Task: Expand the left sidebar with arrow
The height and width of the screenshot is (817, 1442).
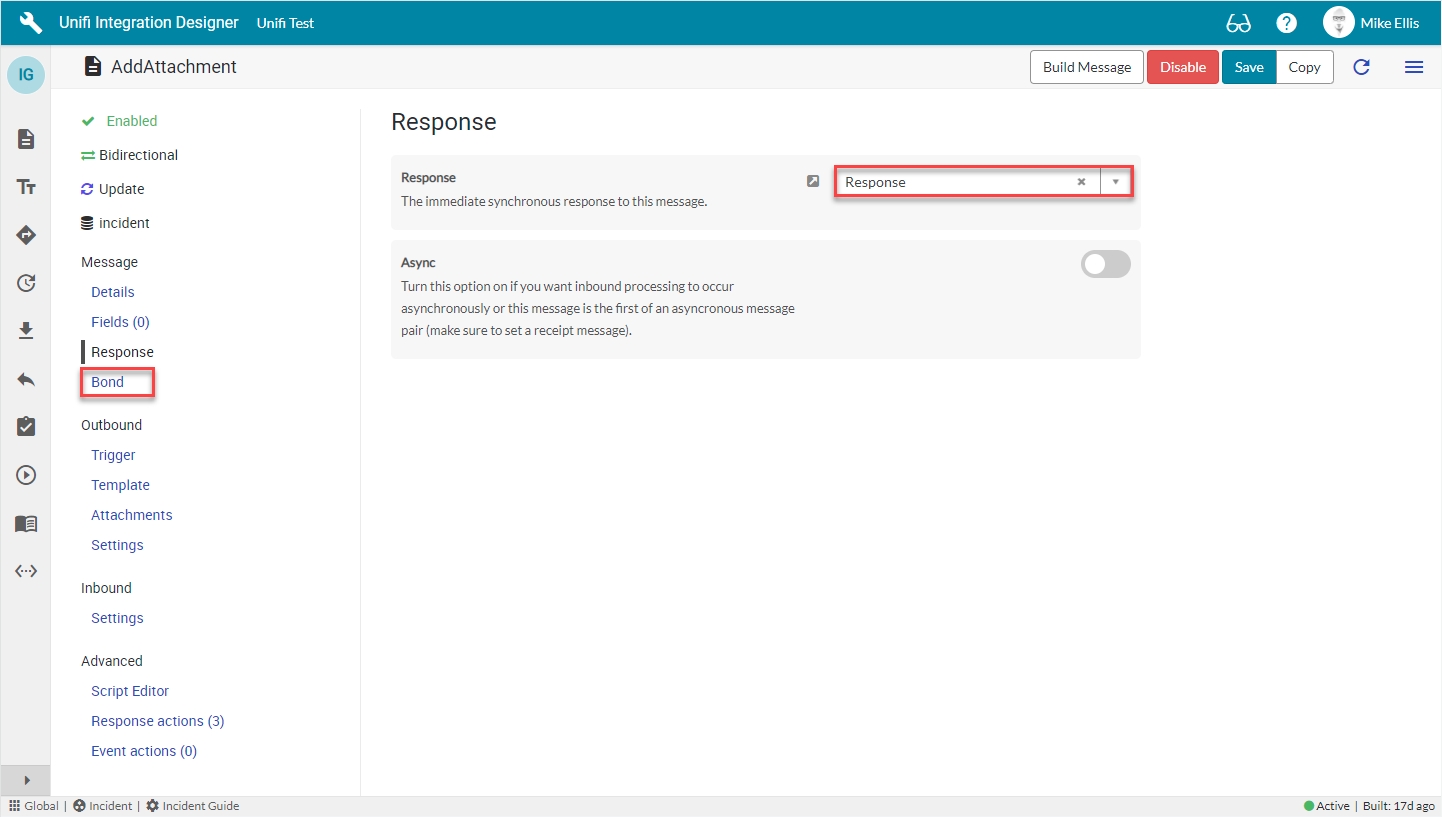Action: pyautogui.click(x=27, y=780)
